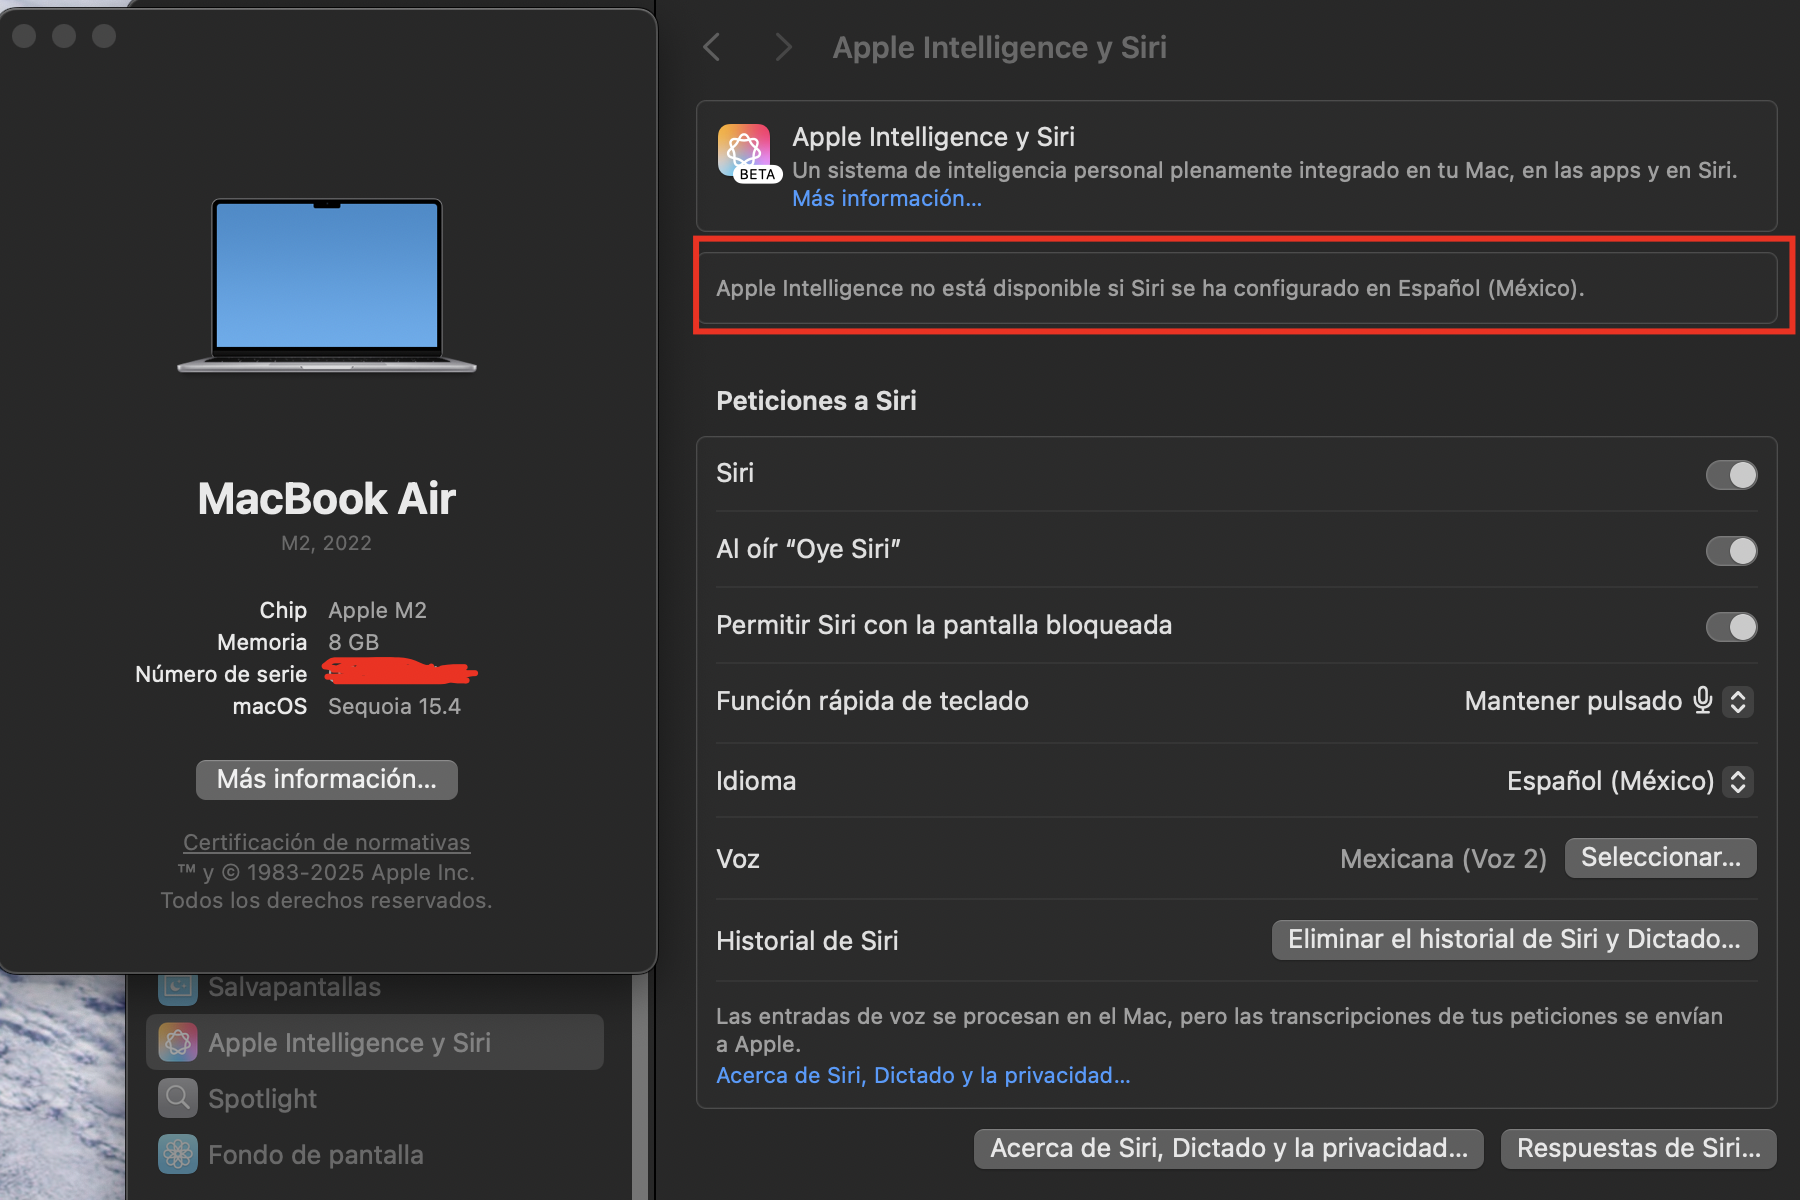Click the Apple Intelligence no está disponible notice
The width and height of the screenshot is (1800, 1200).
(x=1237, y=288)
